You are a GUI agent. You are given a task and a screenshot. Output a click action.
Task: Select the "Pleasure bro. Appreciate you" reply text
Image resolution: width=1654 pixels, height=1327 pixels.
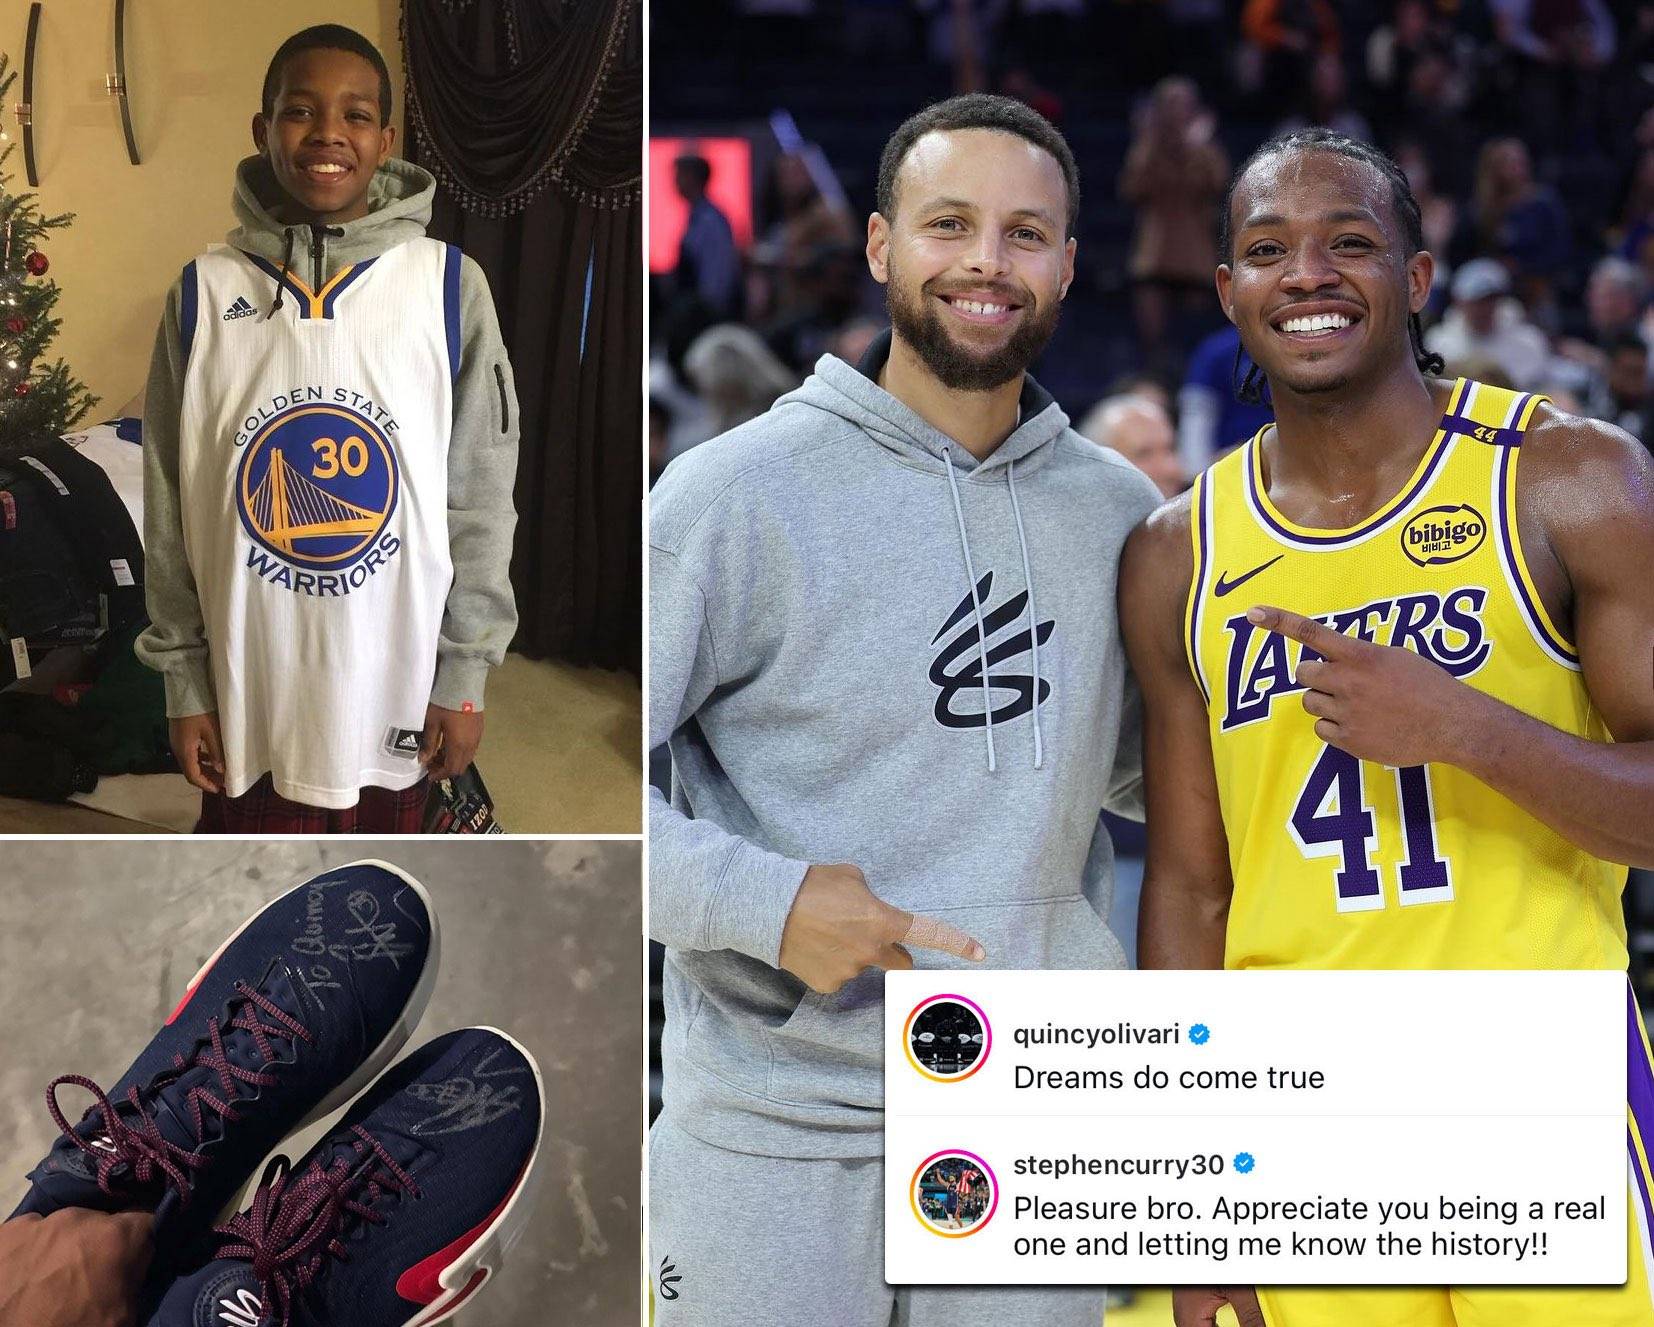click(1309, 1226)
